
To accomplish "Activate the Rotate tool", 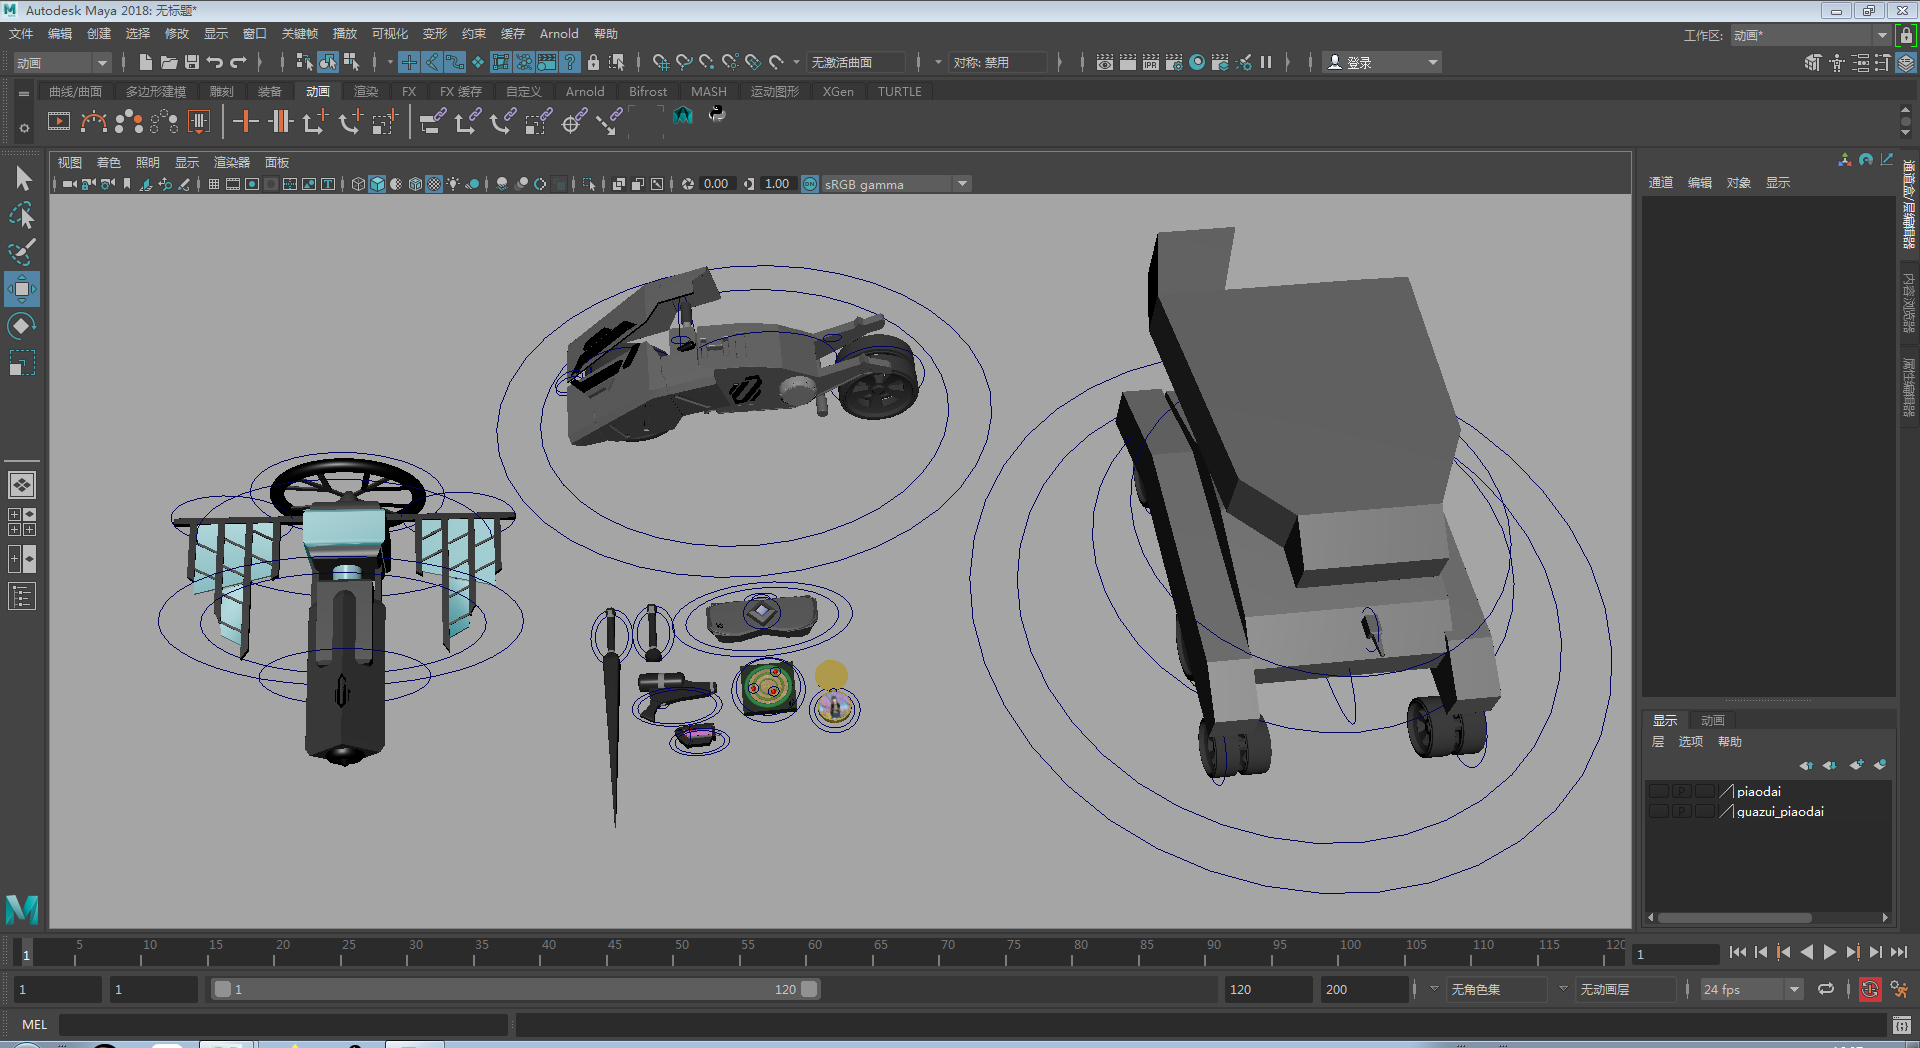I will [22, 326].
